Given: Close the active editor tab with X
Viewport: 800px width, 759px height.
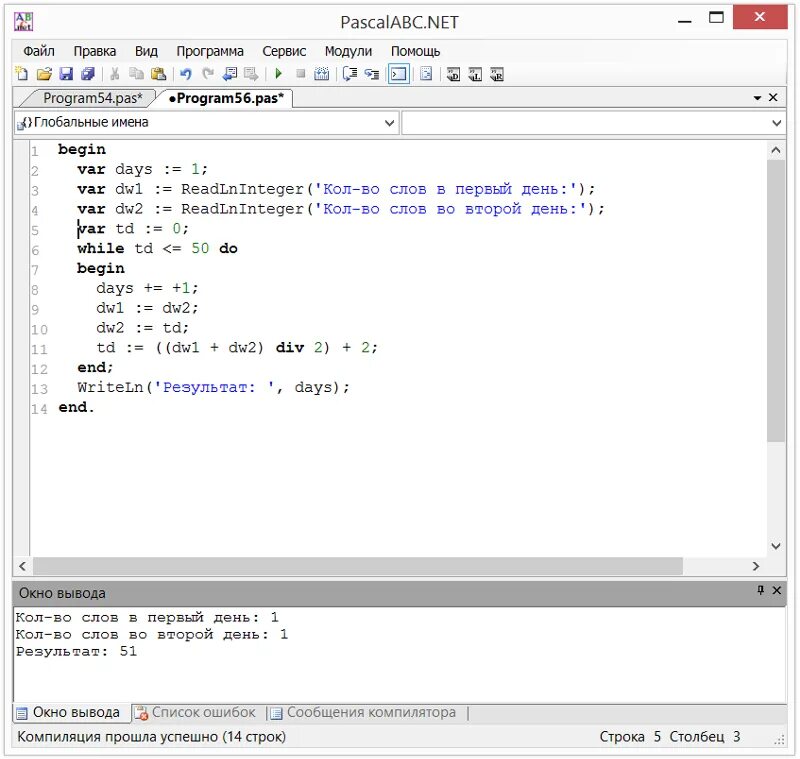Looking at the screenshot, I should [773, 97].
